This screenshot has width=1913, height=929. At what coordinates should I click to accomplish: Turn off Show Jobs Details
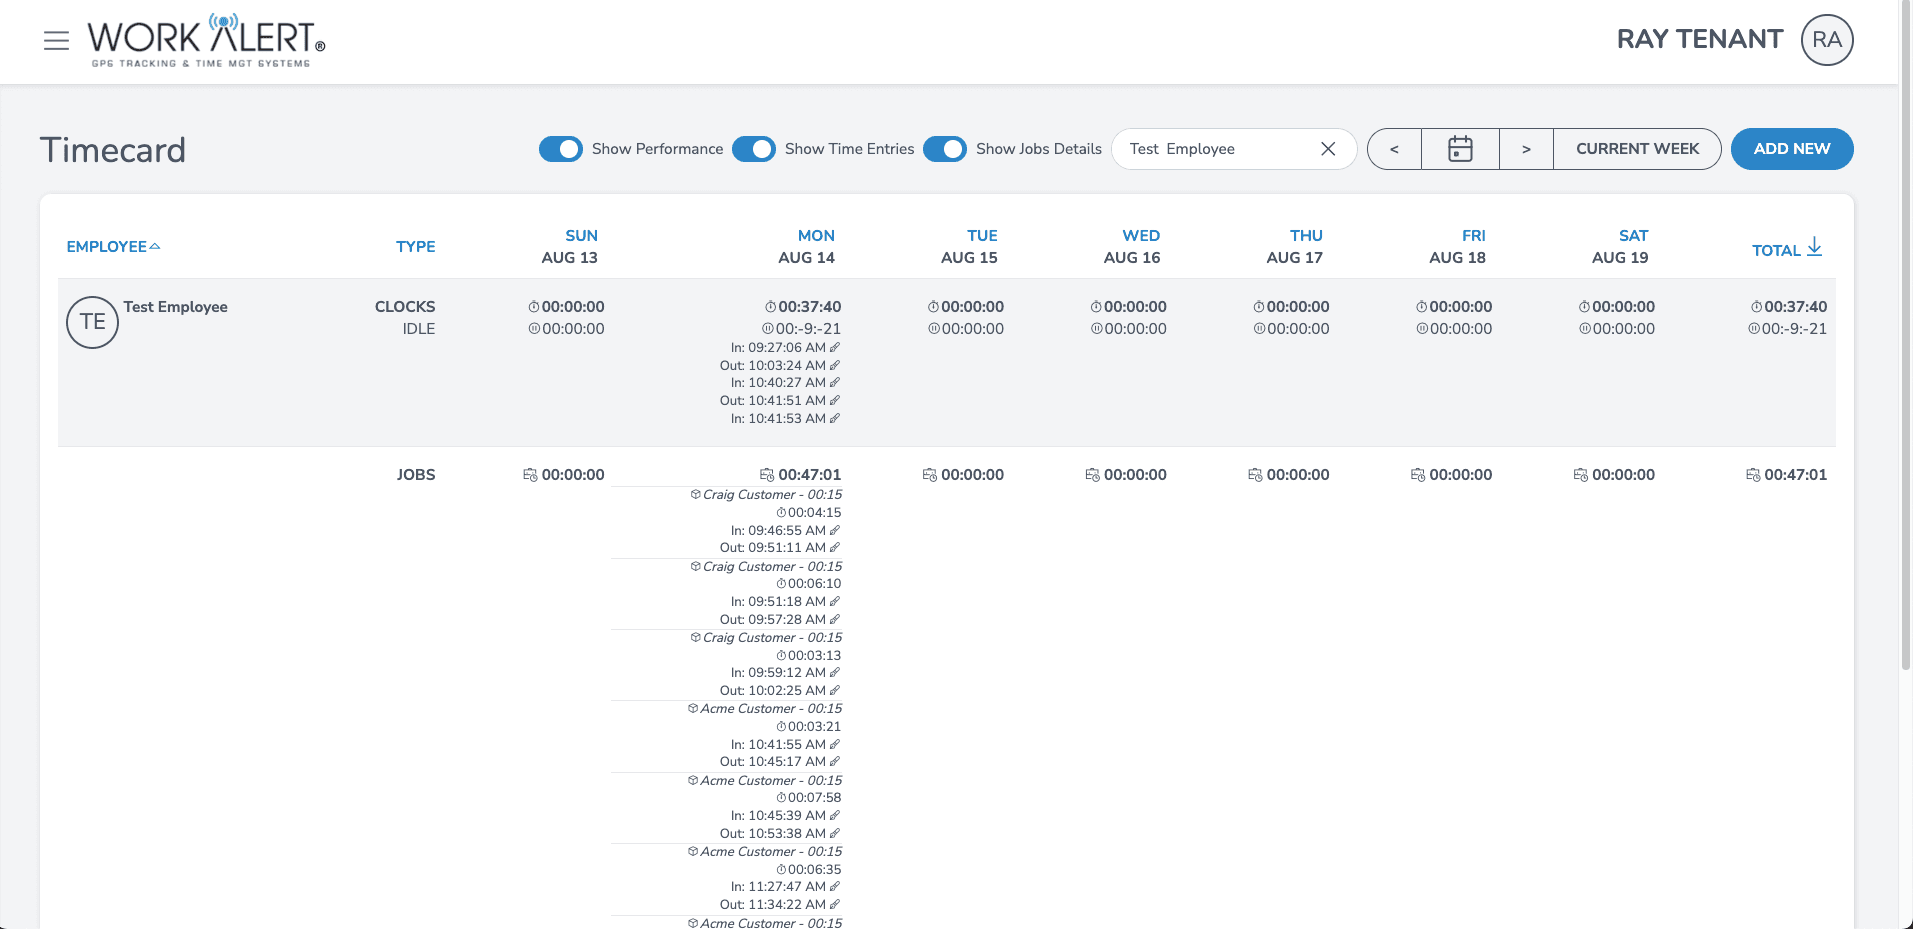(945, 149)
